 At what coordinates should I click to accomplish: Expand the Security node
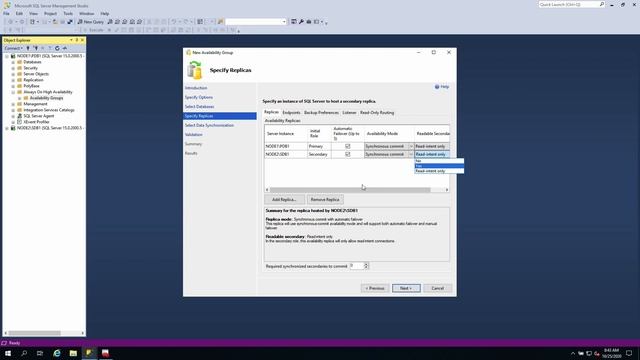(x=13, y=68)
